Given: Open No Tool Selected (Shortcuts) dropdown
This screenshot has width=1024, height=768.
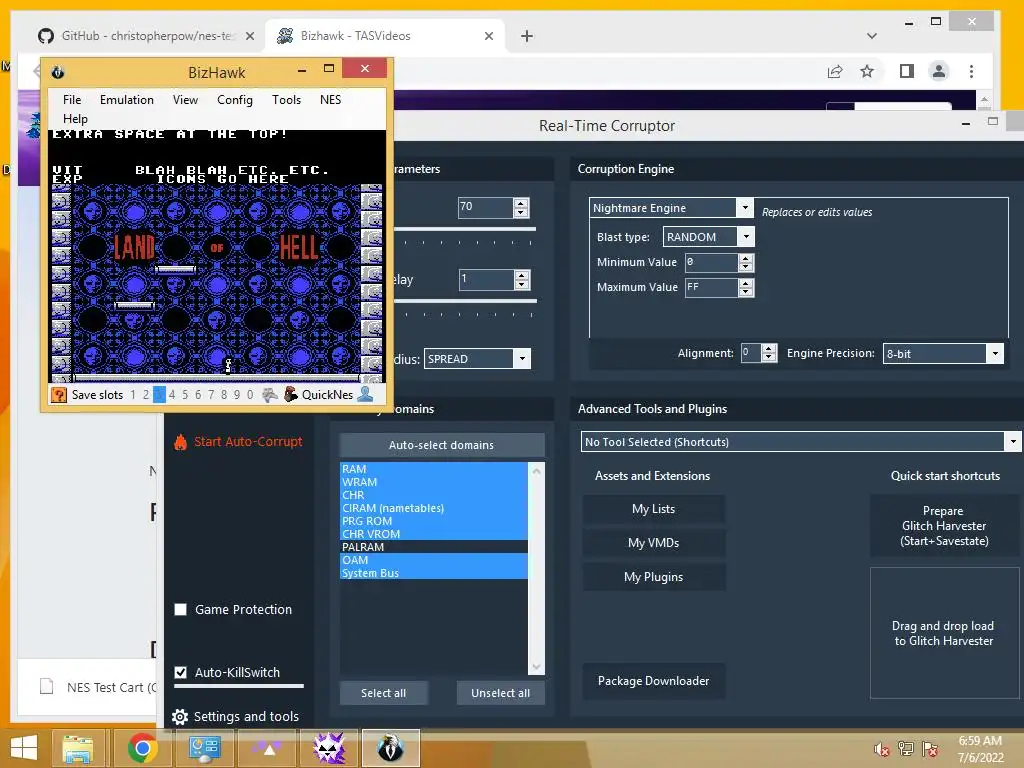Looking at the screenshot, I should tap(1012, 441).
